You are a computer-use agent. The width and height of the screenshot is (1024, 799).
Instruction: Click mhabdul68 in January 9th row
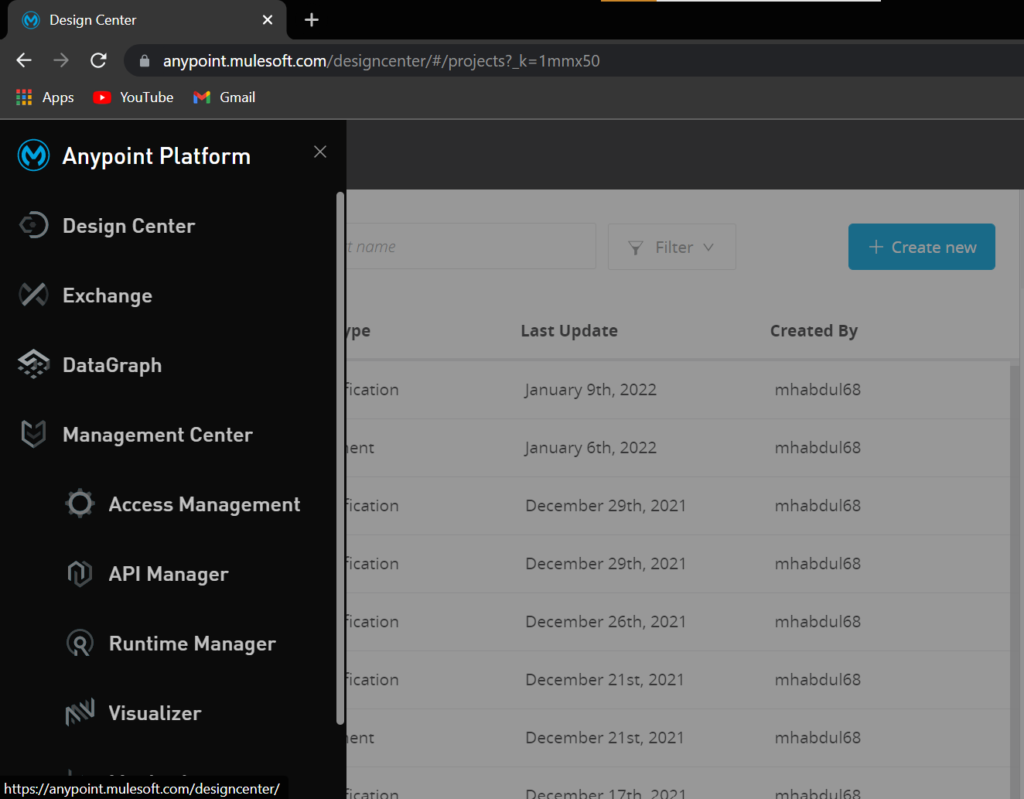[818, 389]
